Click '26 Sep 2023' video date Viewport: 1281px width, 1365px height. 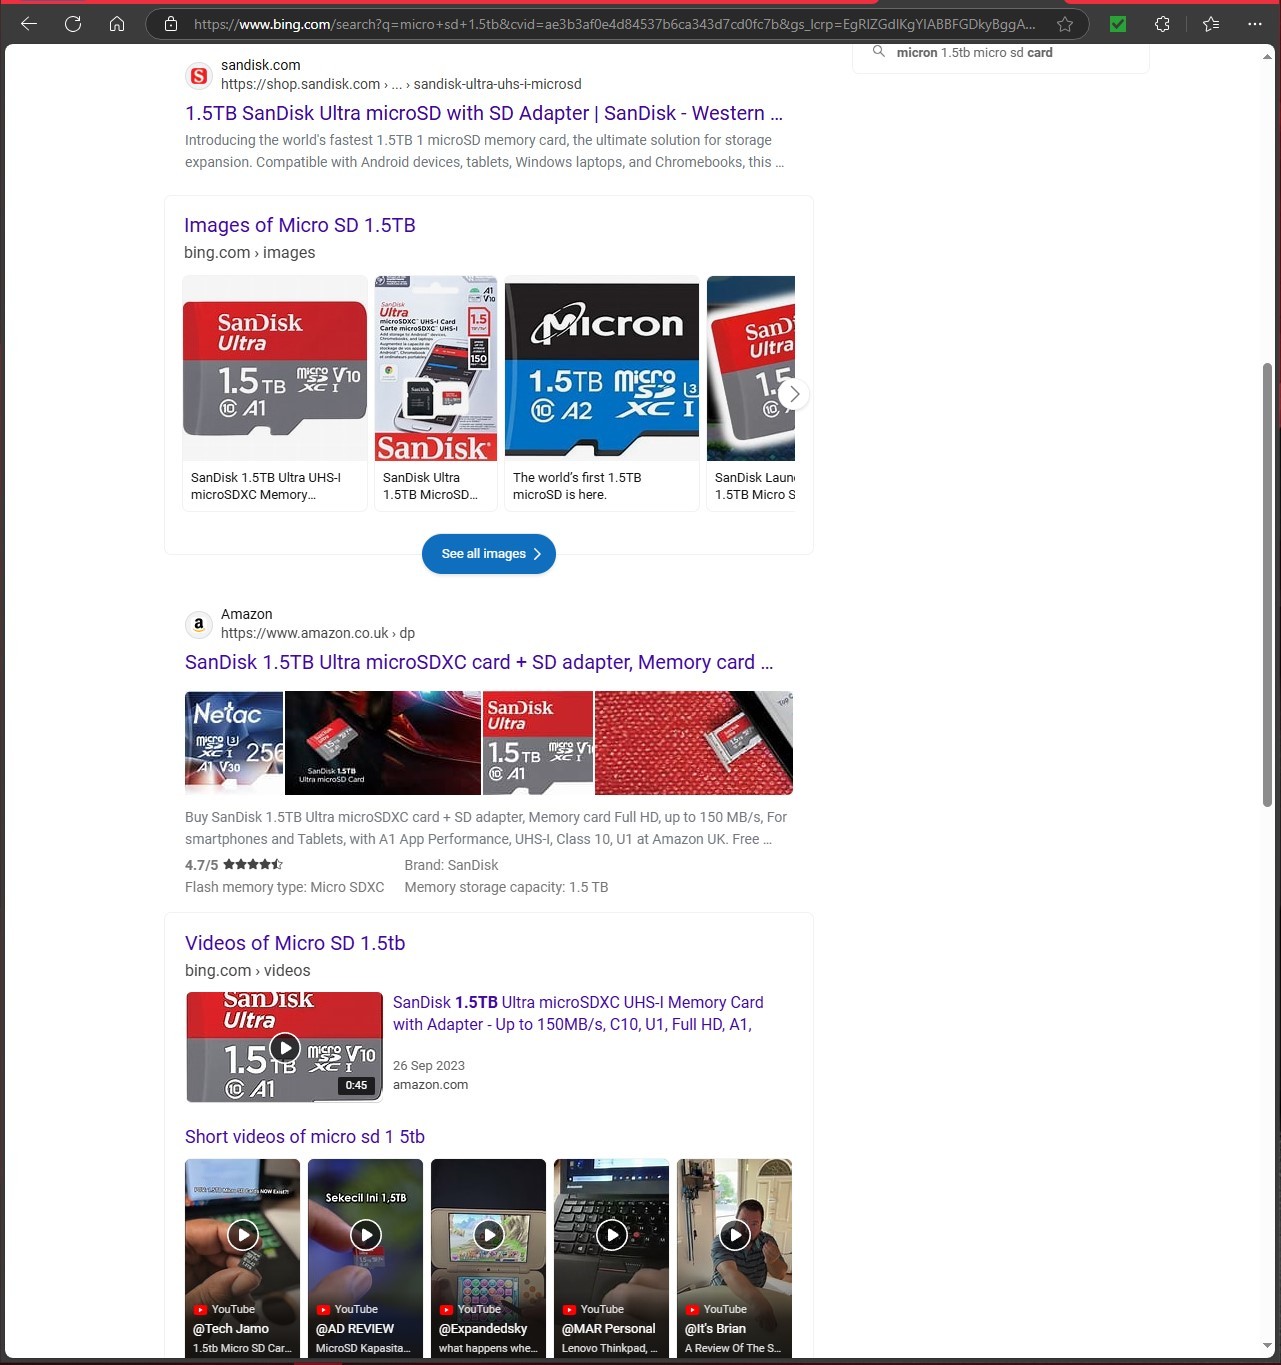pyautogui.click(x=429, y=1066)
